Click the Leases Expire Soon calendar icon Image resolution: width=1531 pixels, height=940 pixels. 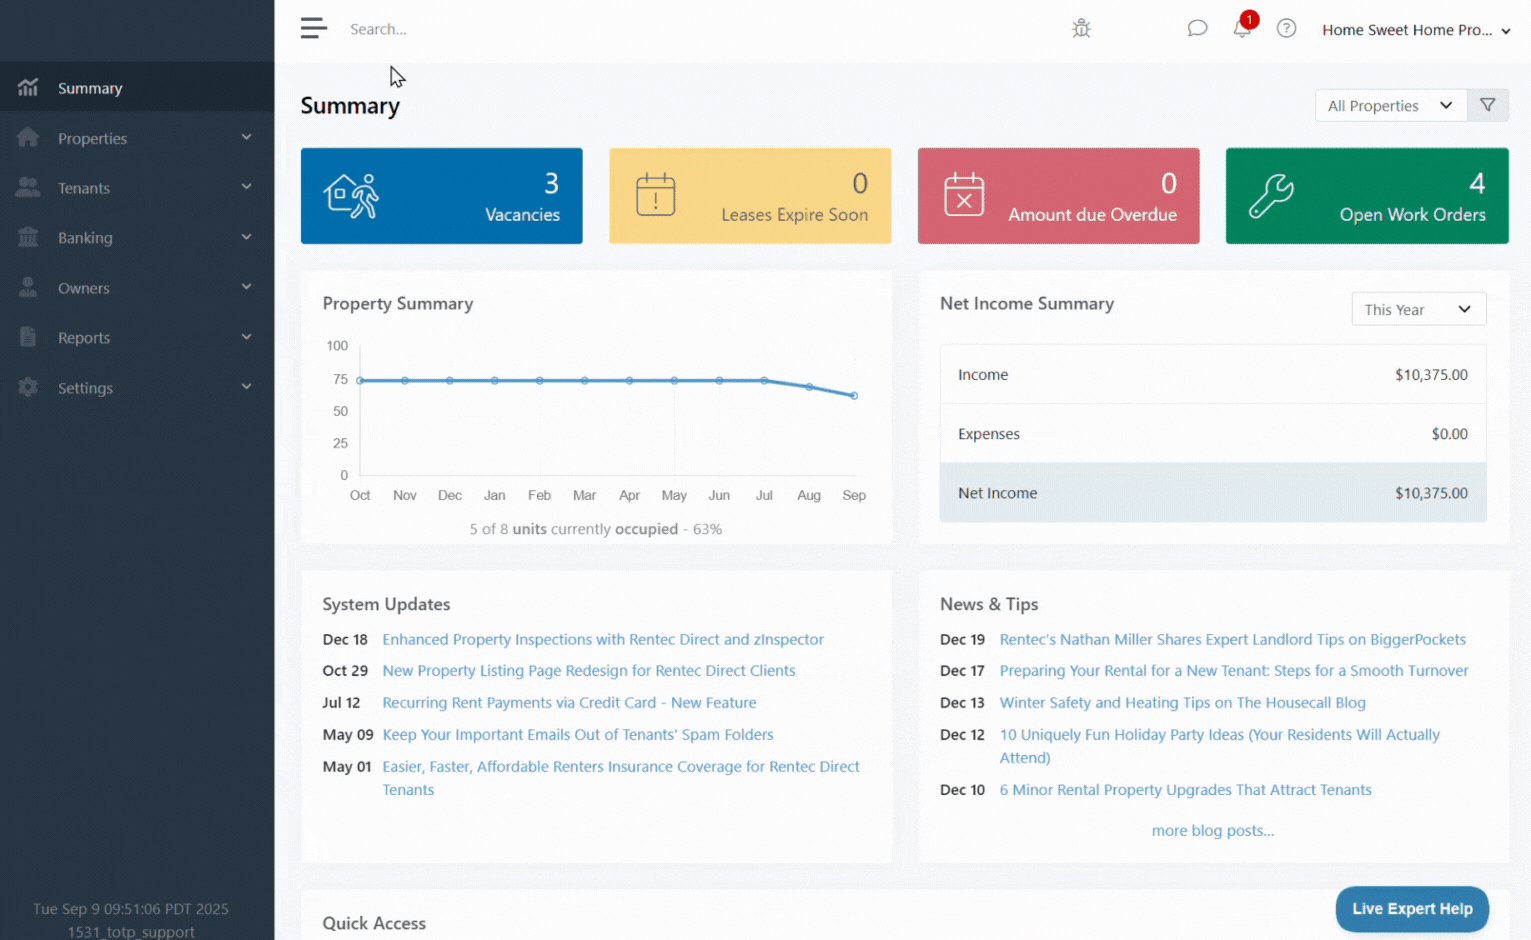click(x=656, y=196)
